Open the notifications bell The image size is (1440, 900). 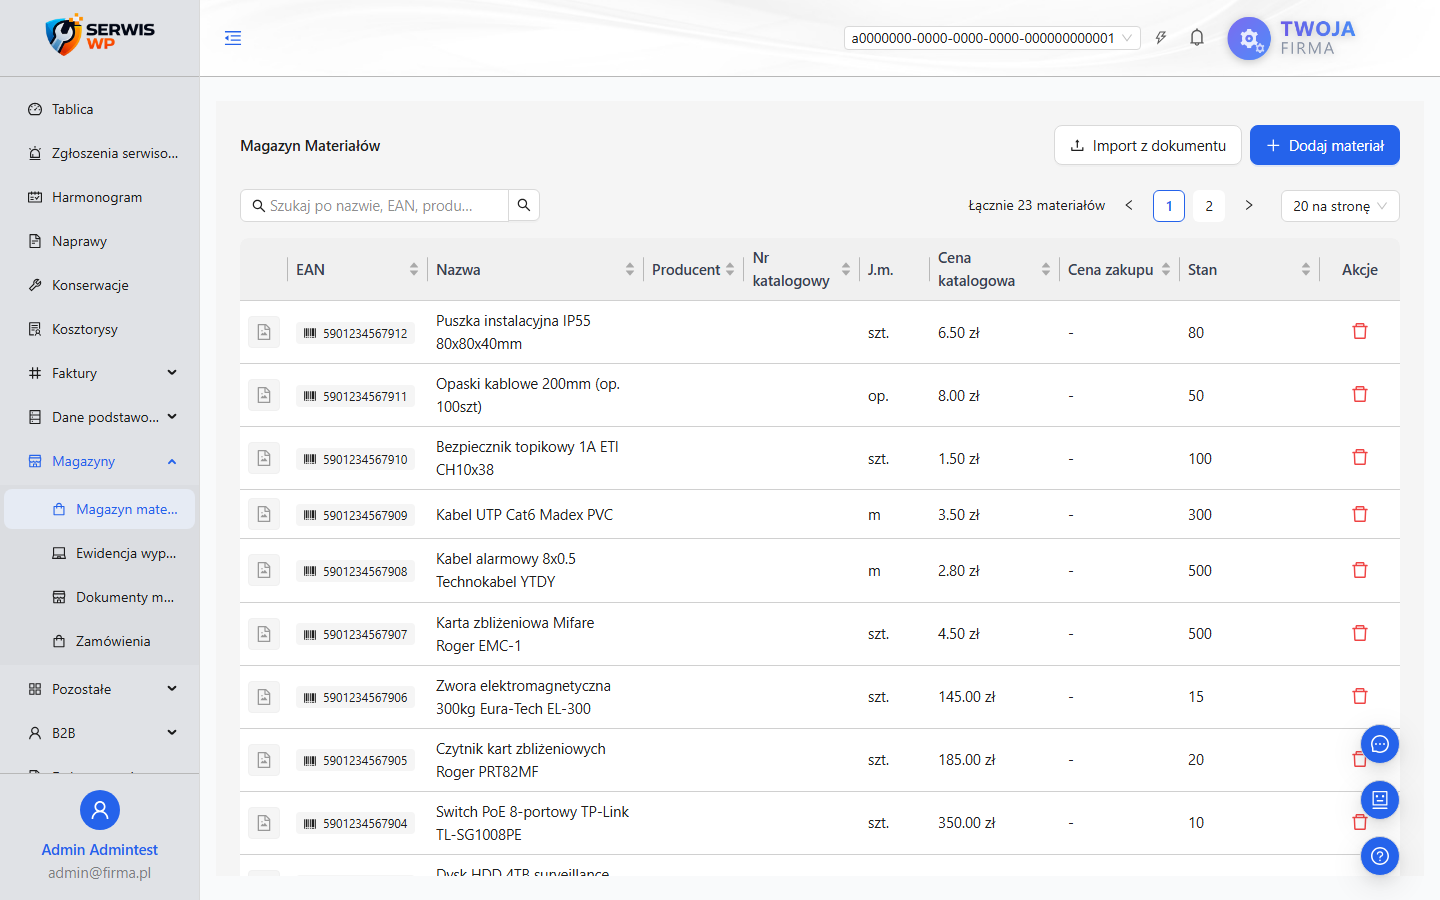1197,38
